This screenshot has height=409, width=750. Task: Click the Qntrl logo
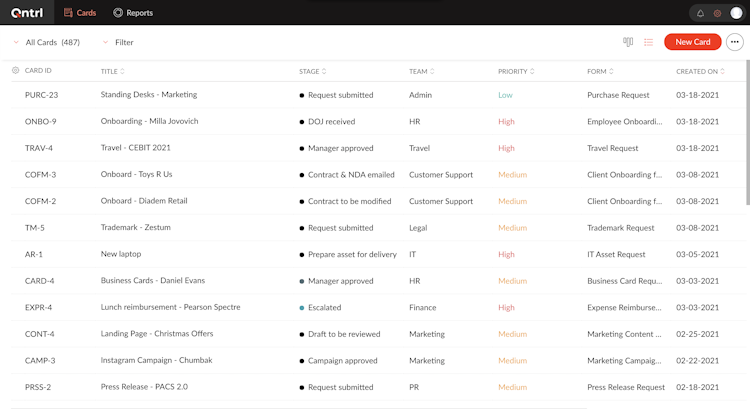point(26,13)
